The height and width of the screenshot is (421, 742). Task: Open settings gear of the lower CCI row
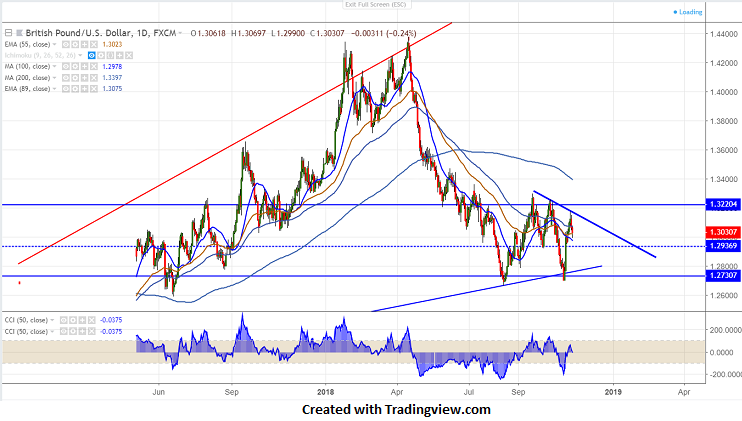pyautogui.click(x=73, y=331)
